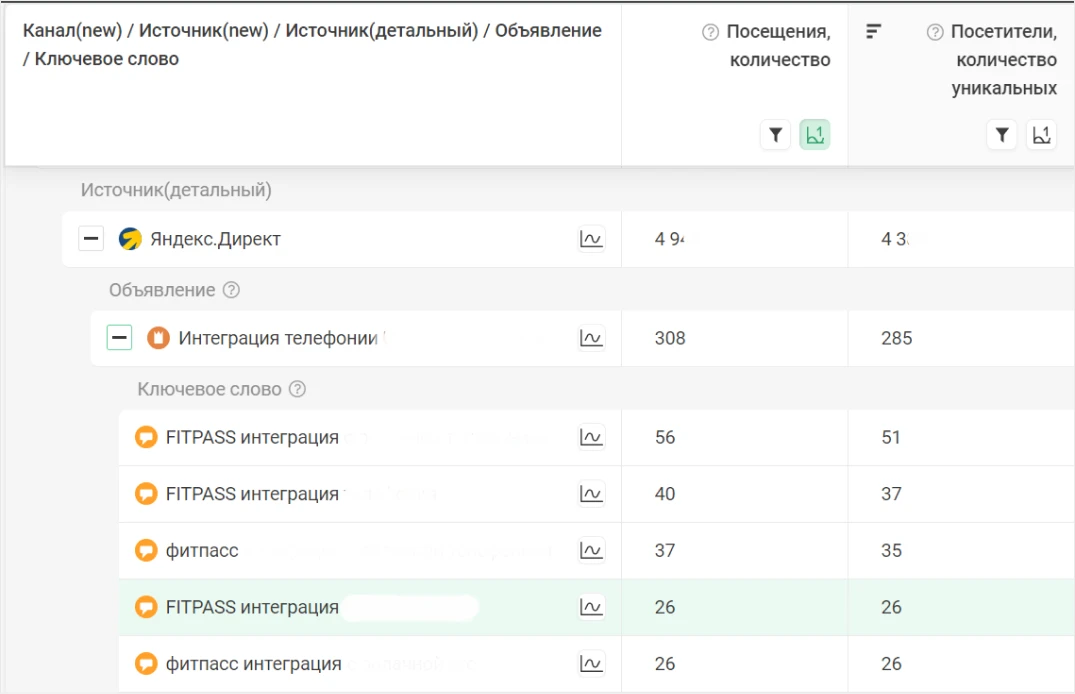Show trend chart for Яндекс.Директ row
This screenshot has width=1075, height=694.
(591, 239)
